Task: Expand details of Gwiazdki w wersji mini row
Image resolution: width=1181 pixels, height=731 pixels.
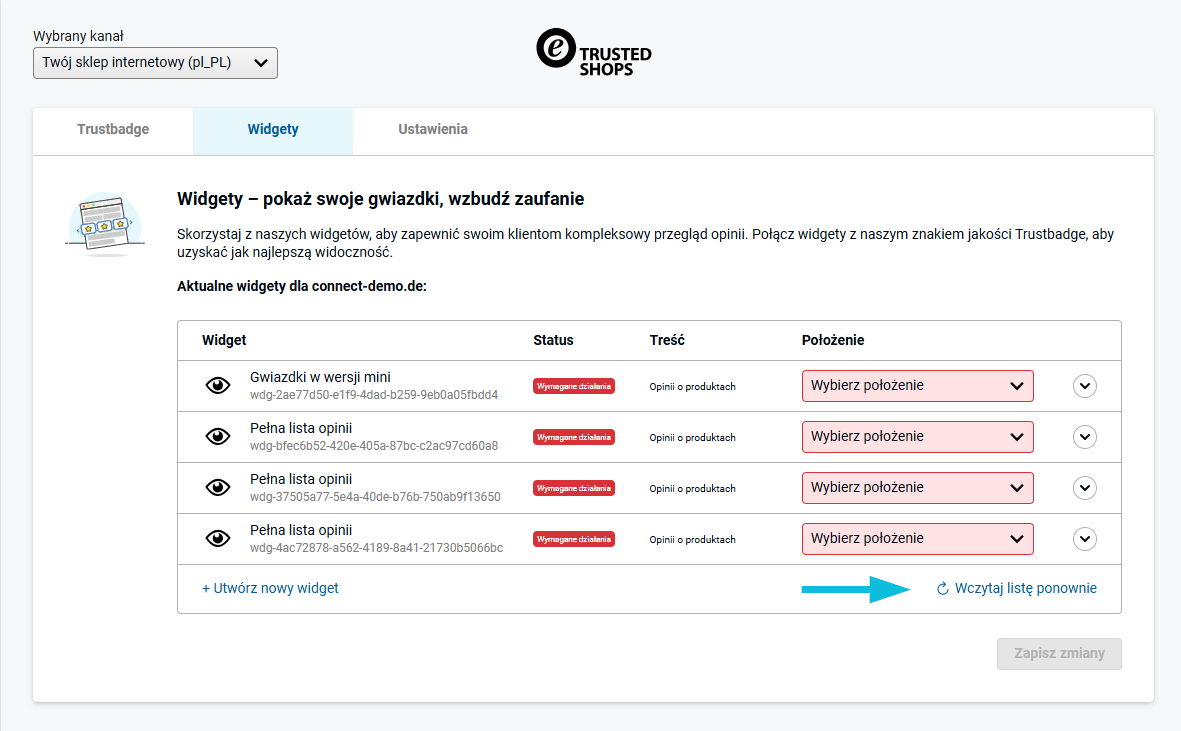Action: point(1085,386)
